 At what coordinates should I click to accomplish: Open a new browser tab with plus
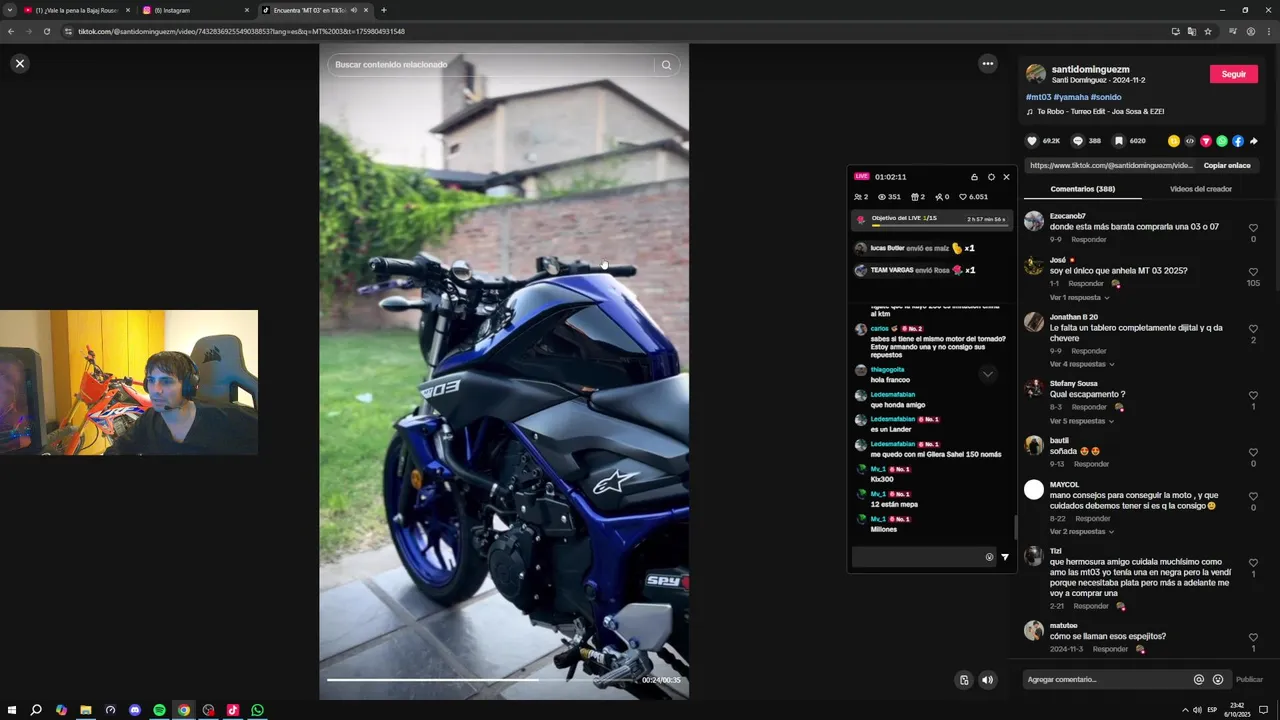pyautogui.click(x=384, y=10)
